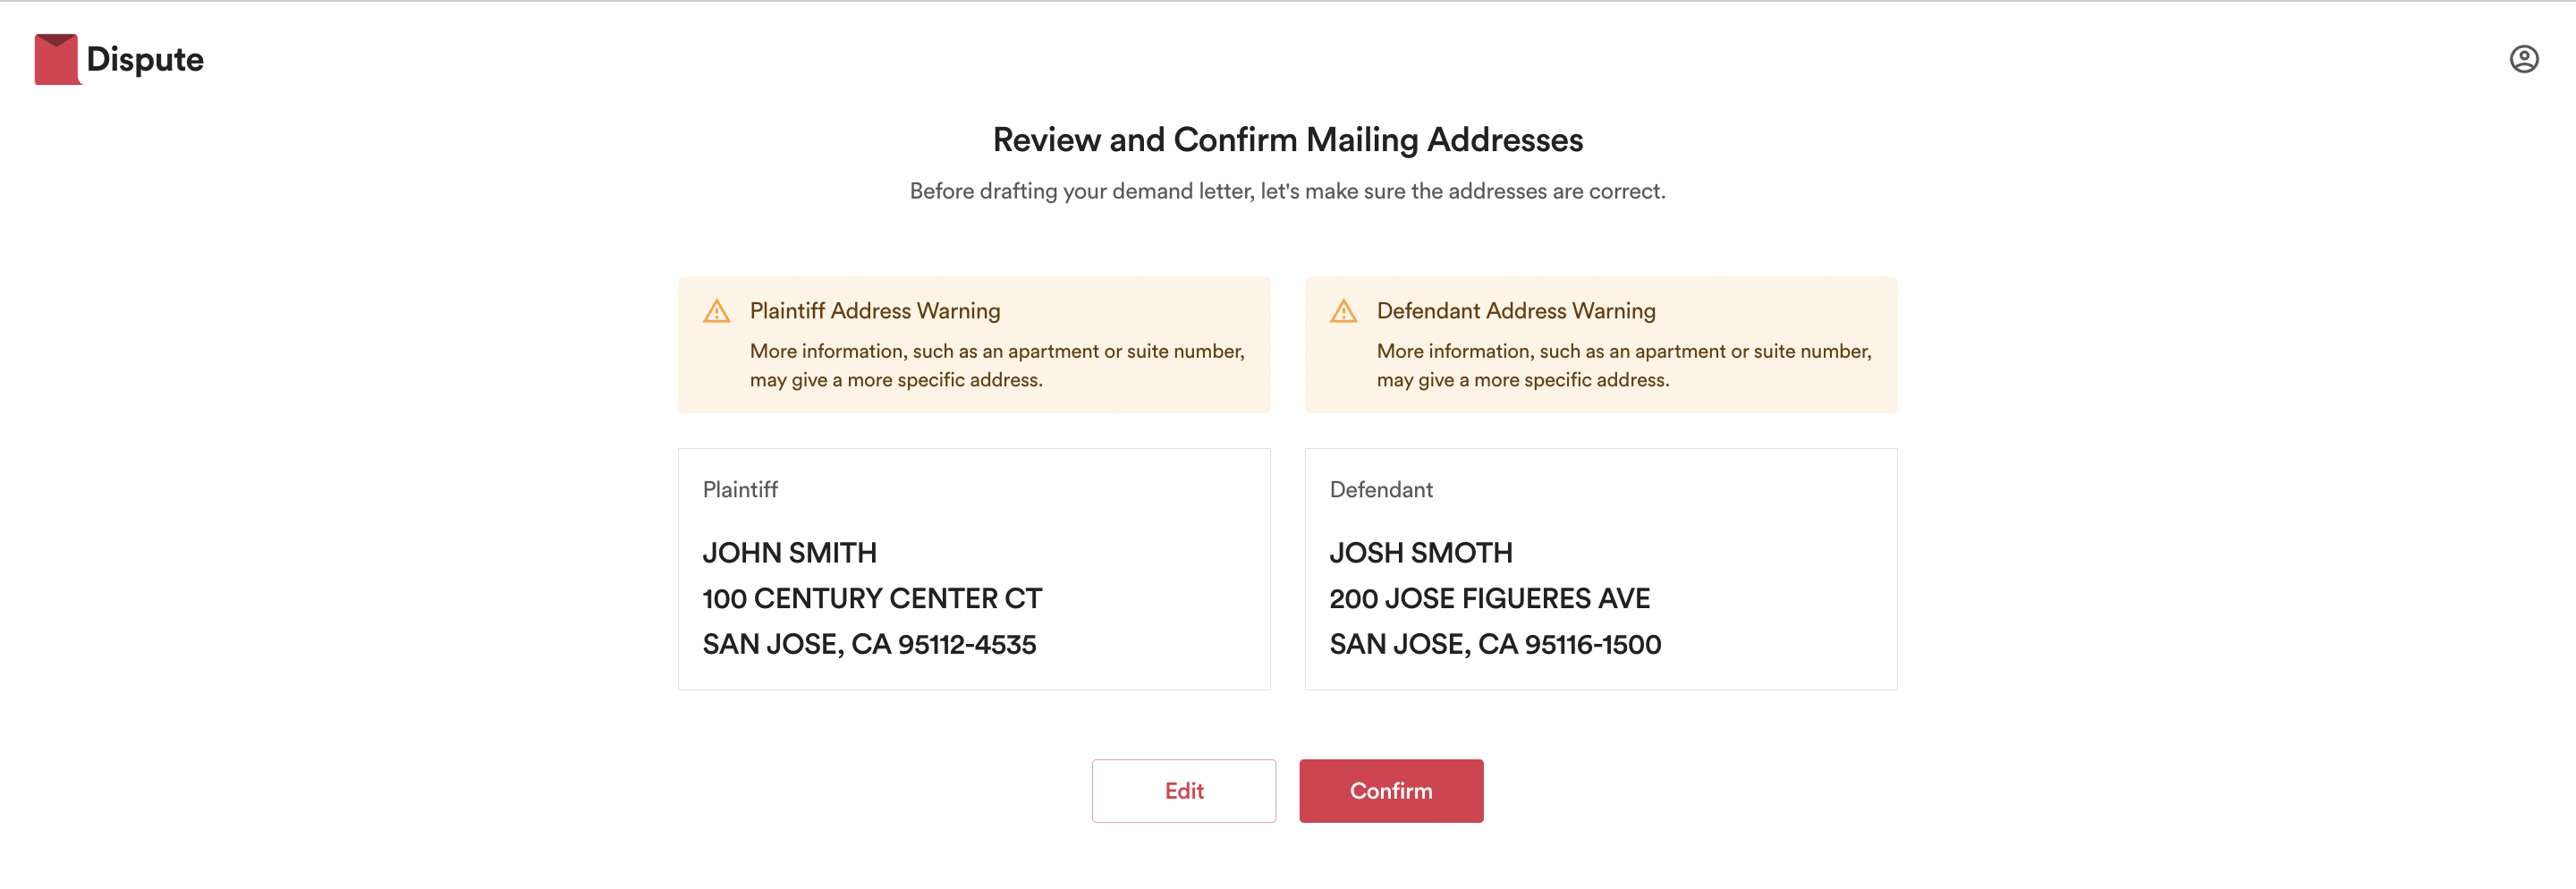Open the user account profile icon
The height and width of the screenshot is (889, 2576).
[2523, 59]
